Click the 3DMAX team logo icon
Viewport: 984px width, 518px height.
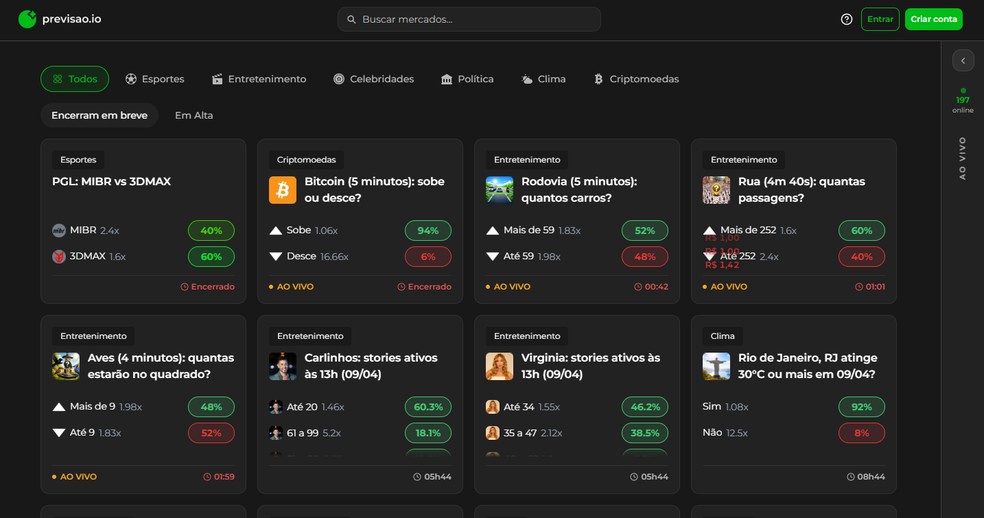click(58, 257)
